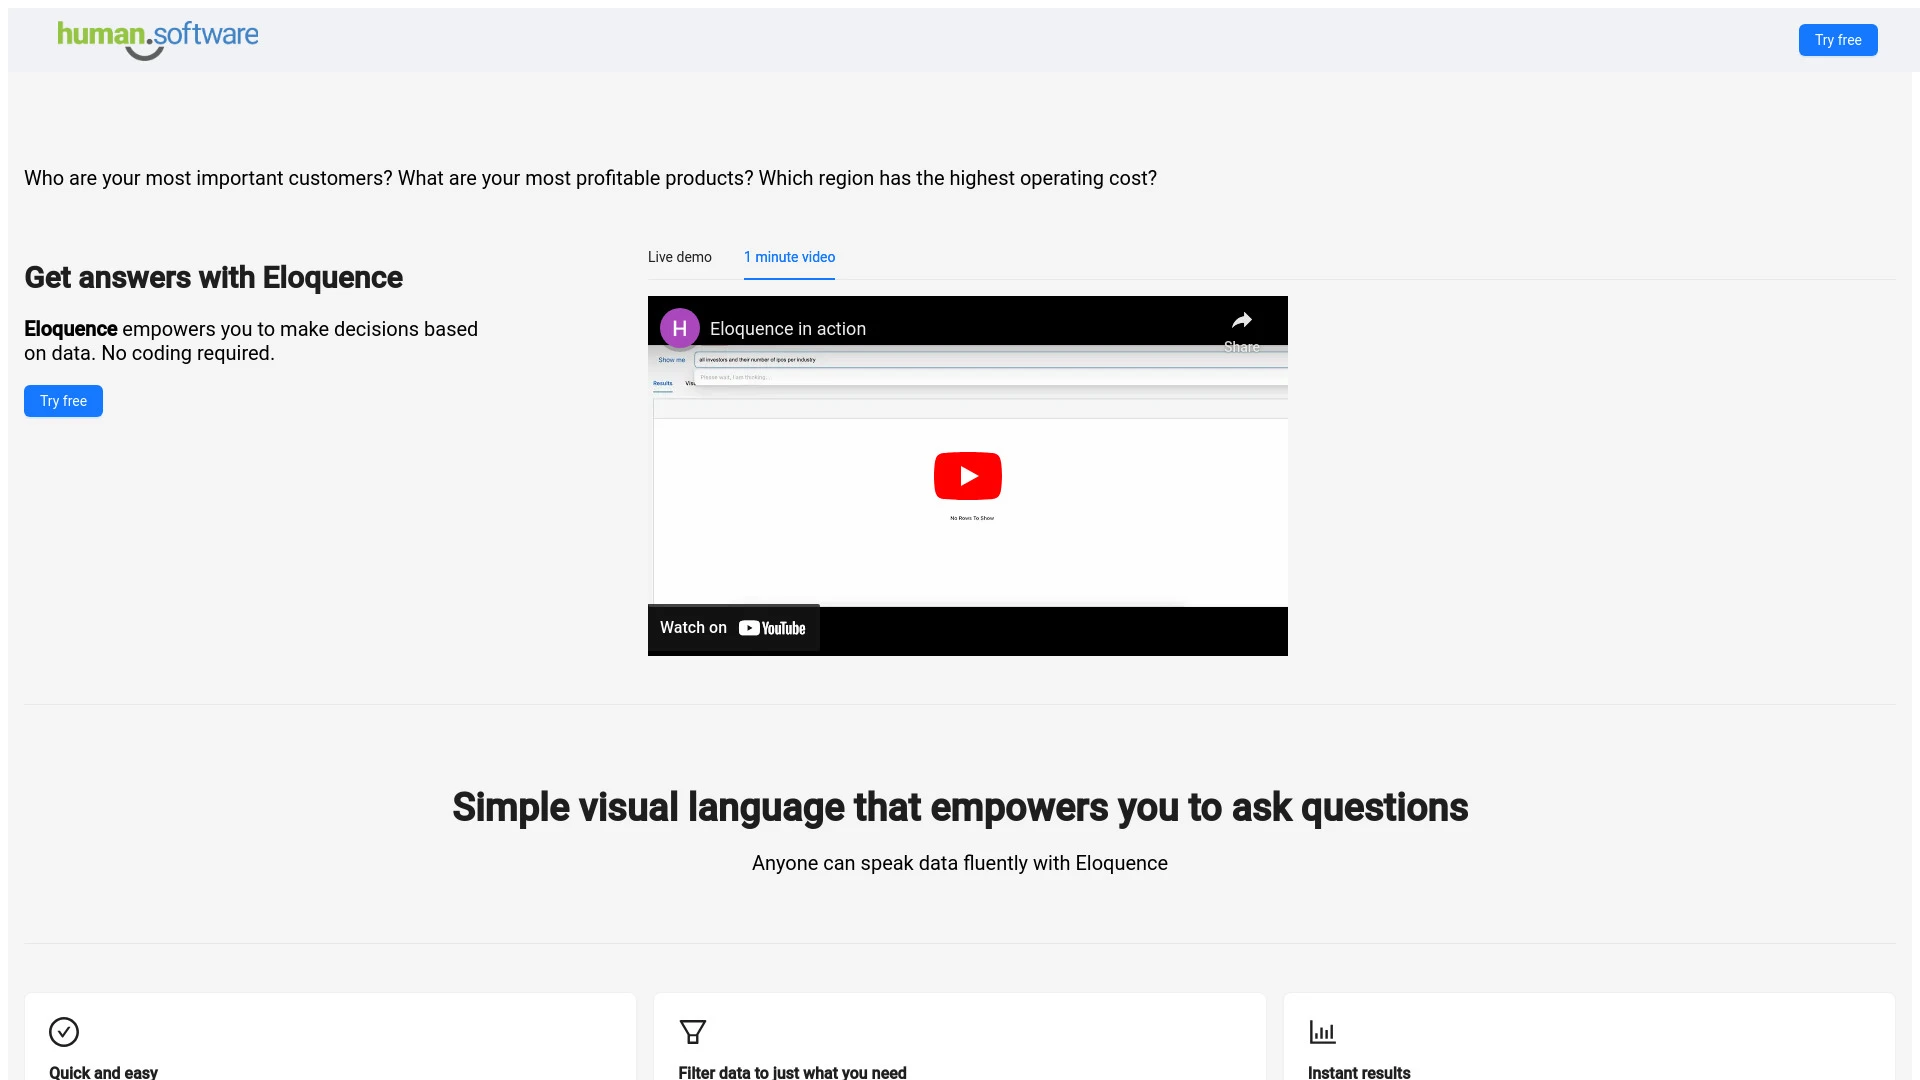Open the Eloquence in action video title

click(787, 328)
